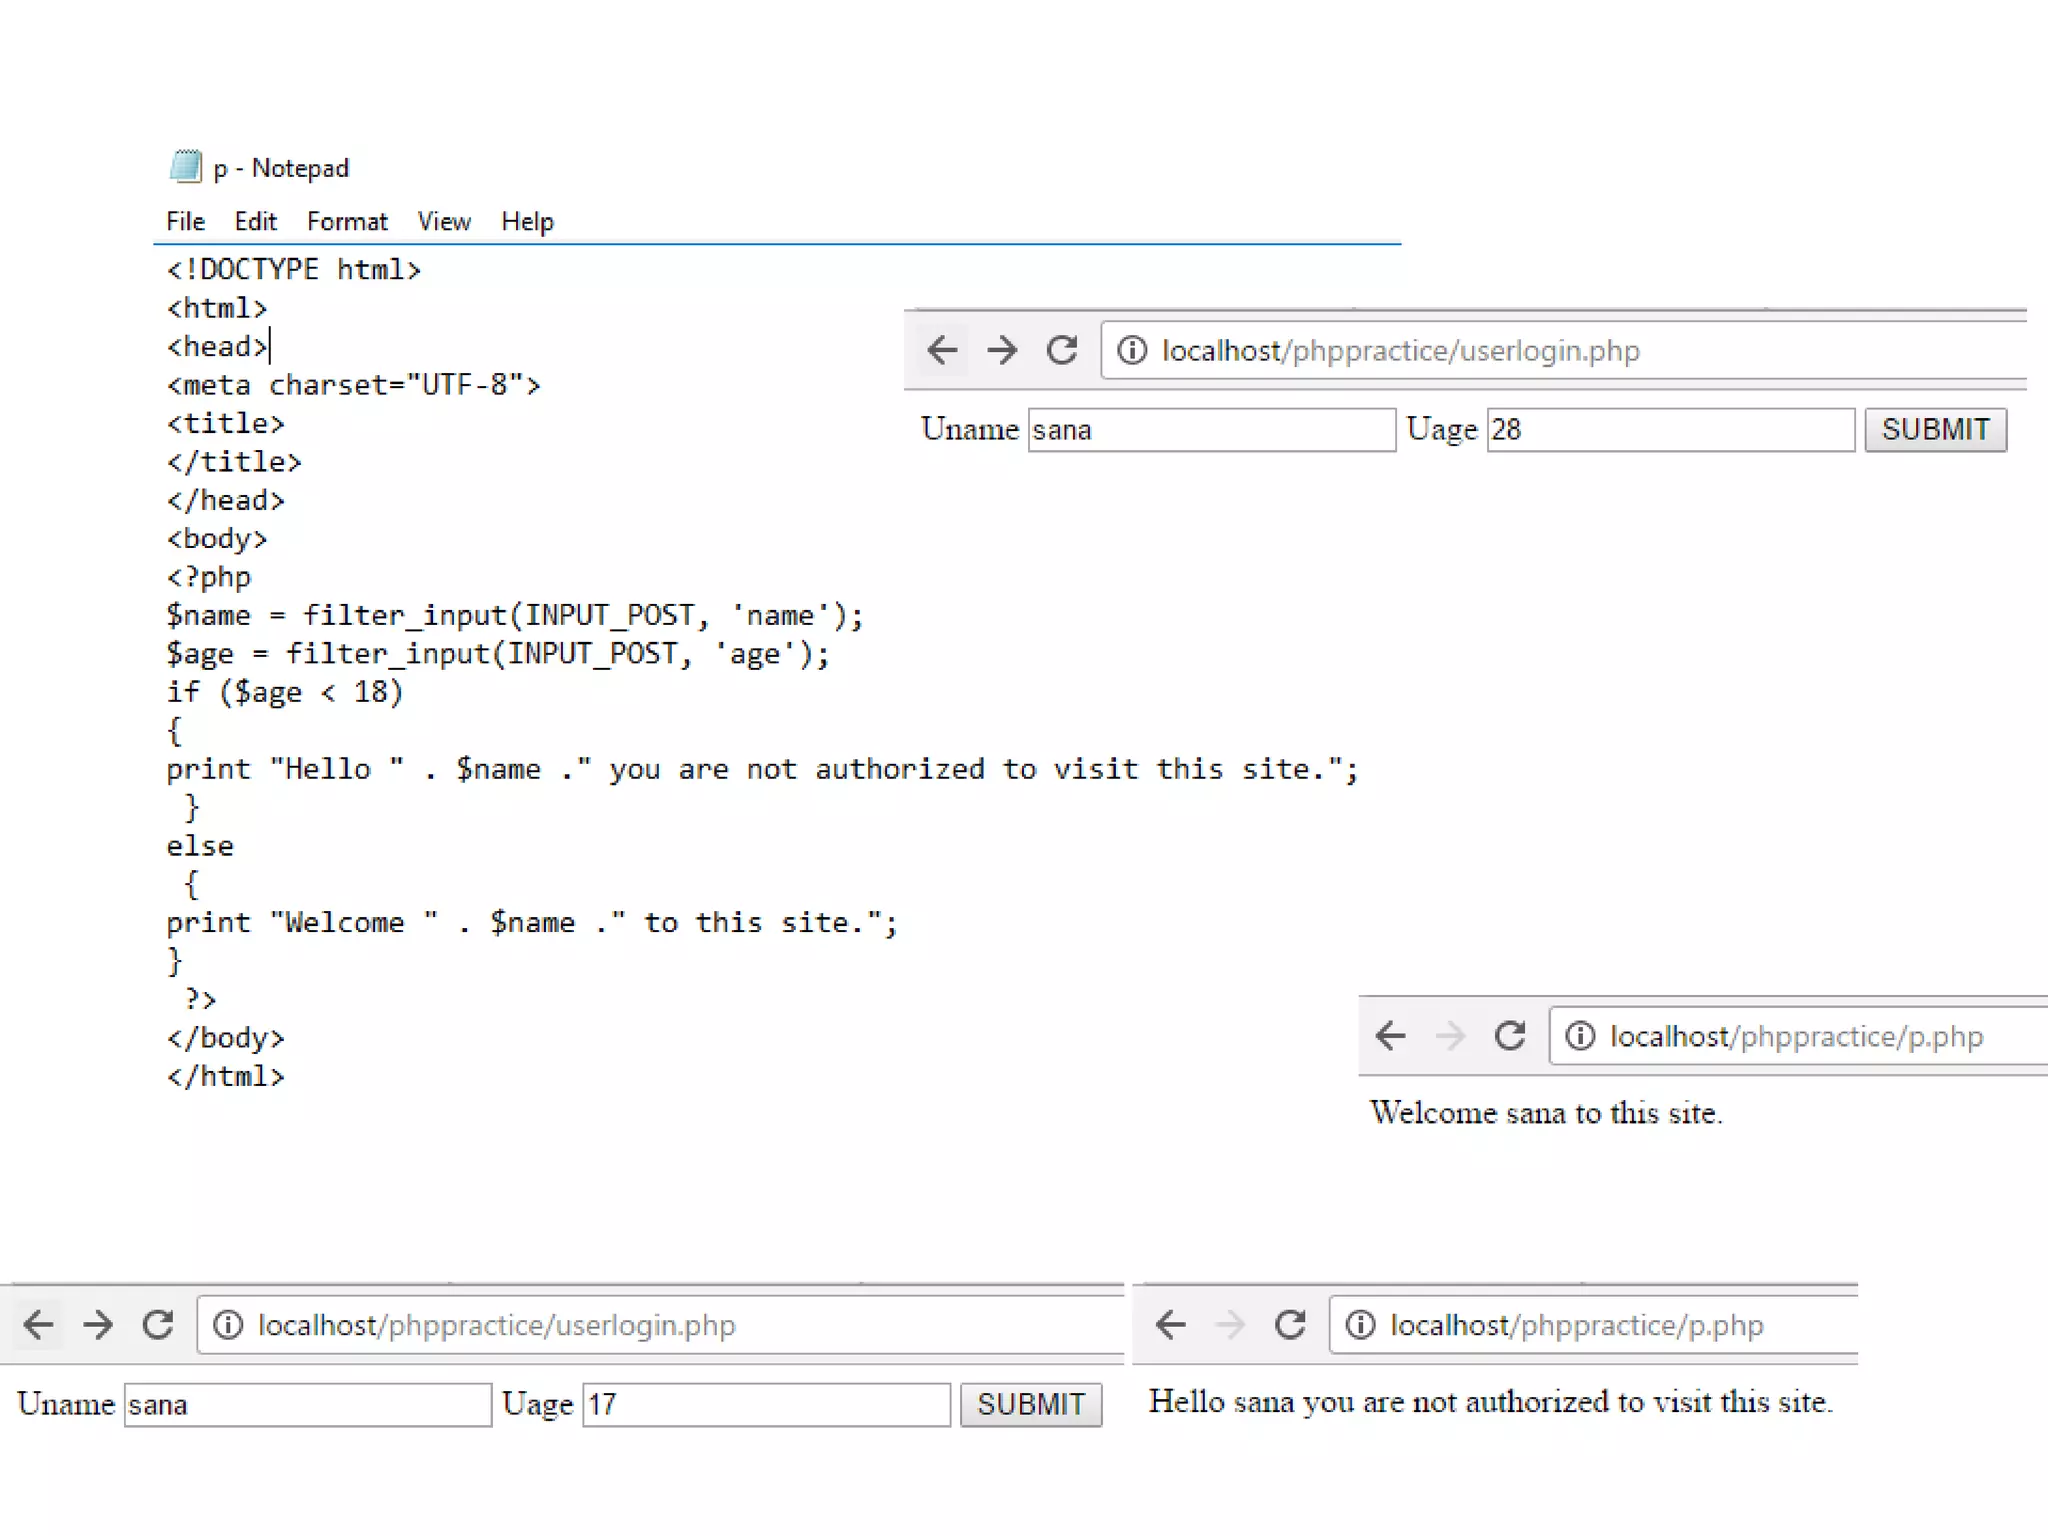Click Uname field in bottom login form
Viewport: 2048px width, 1536px height.
[x=307, y=1404]
